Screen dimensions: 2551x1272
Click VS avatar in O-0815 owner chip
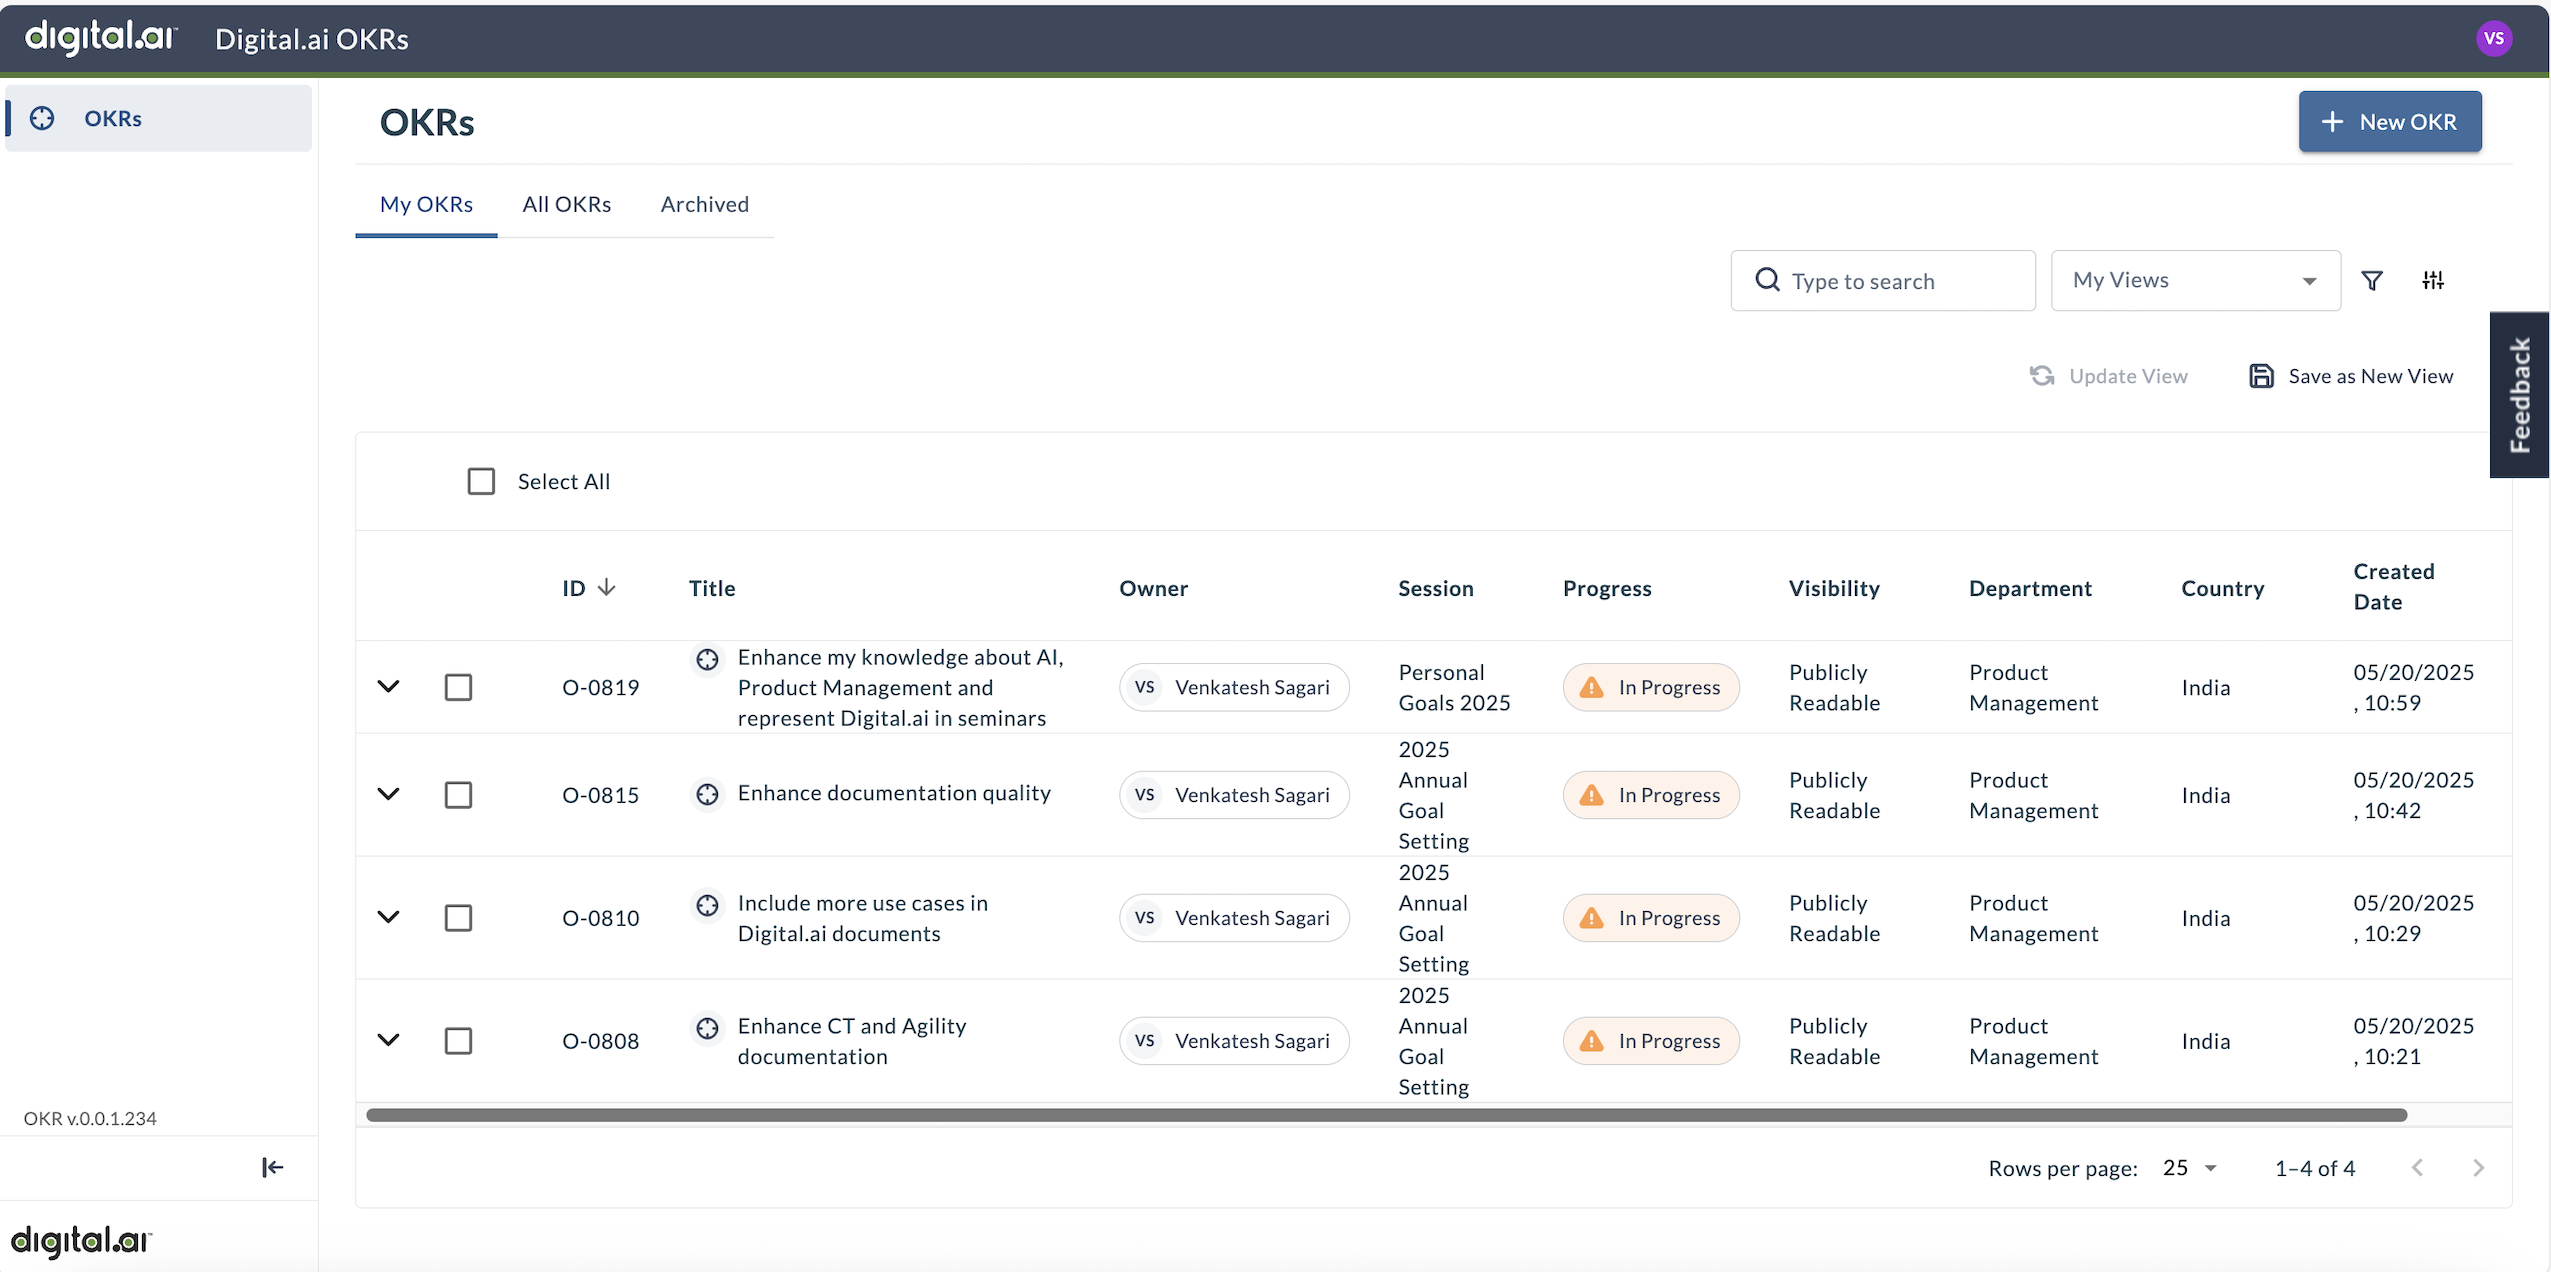pyautogui.click(x=1144, y=795)
